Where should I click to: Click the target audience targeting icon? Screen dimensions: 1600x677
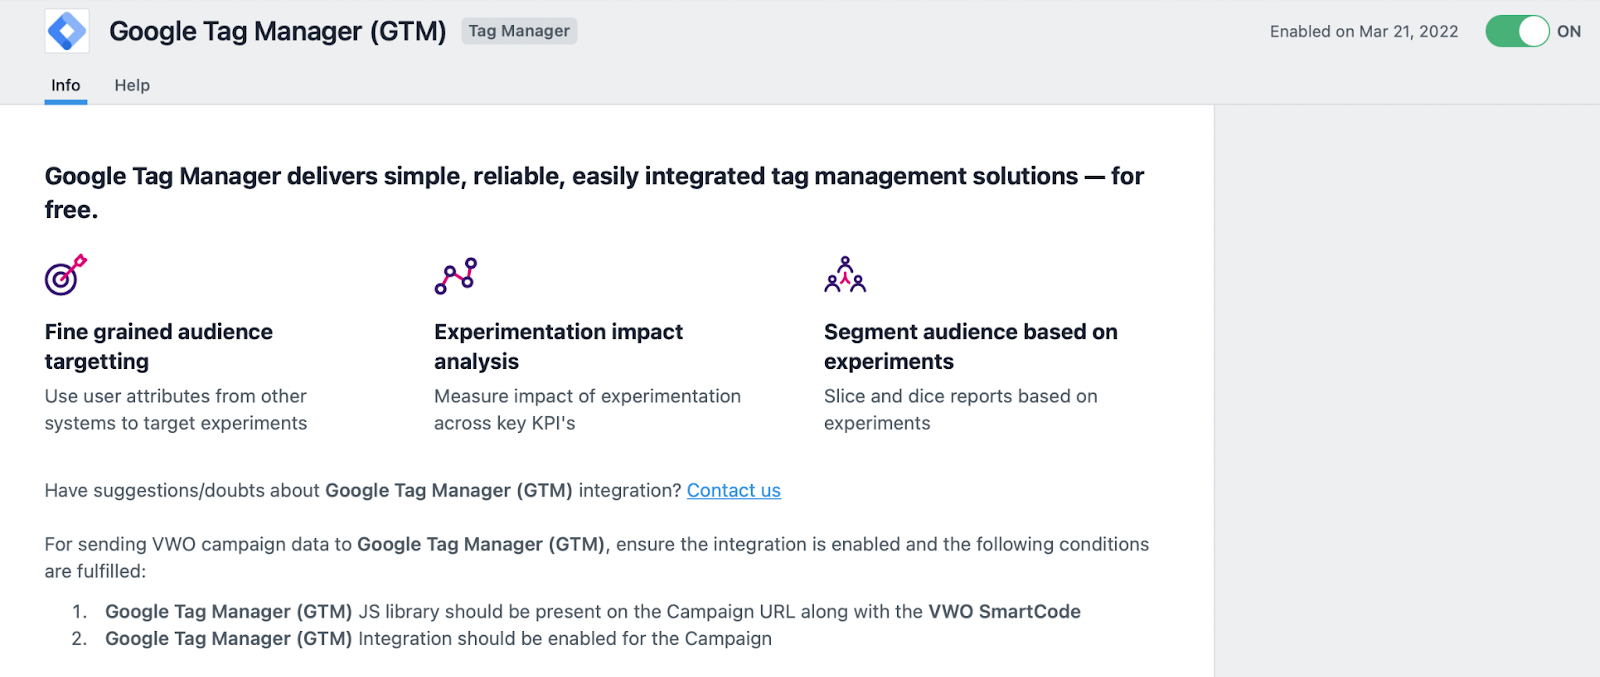[x=66, y=275]
